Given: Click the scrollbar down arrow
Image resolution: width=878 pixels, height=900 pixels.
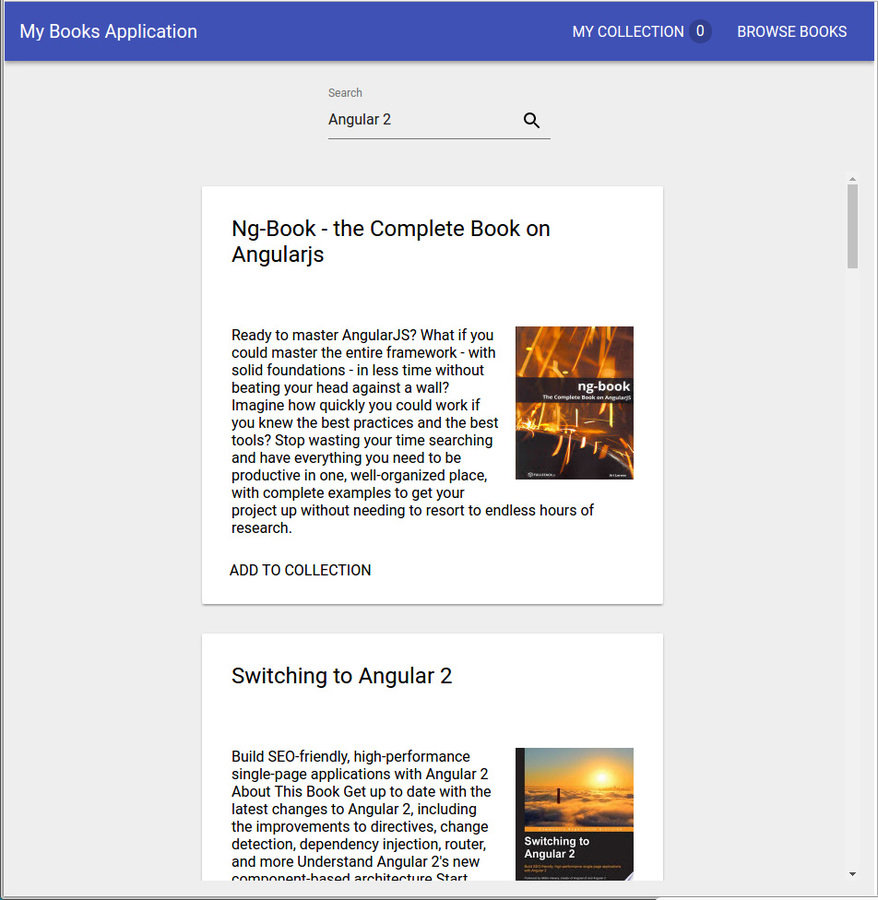Looking at the screenshot, I should [x=852, y=874].
